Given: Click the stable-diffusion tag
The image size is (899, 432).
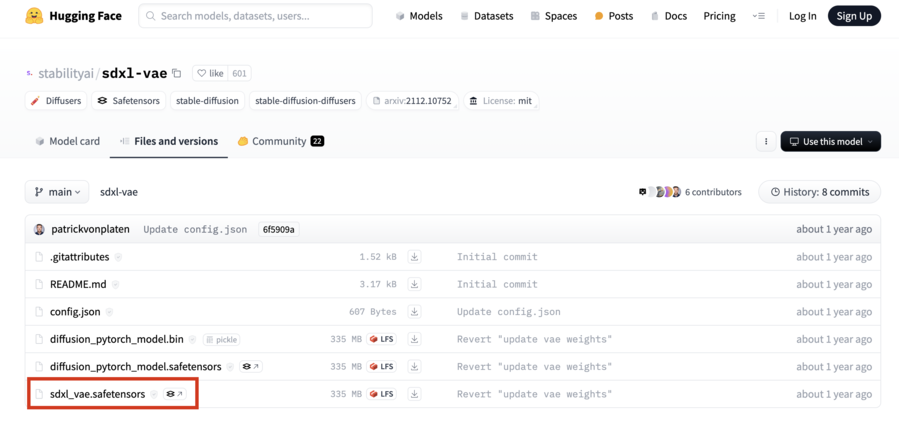Looking at the screenshot, I should [208, 101].
